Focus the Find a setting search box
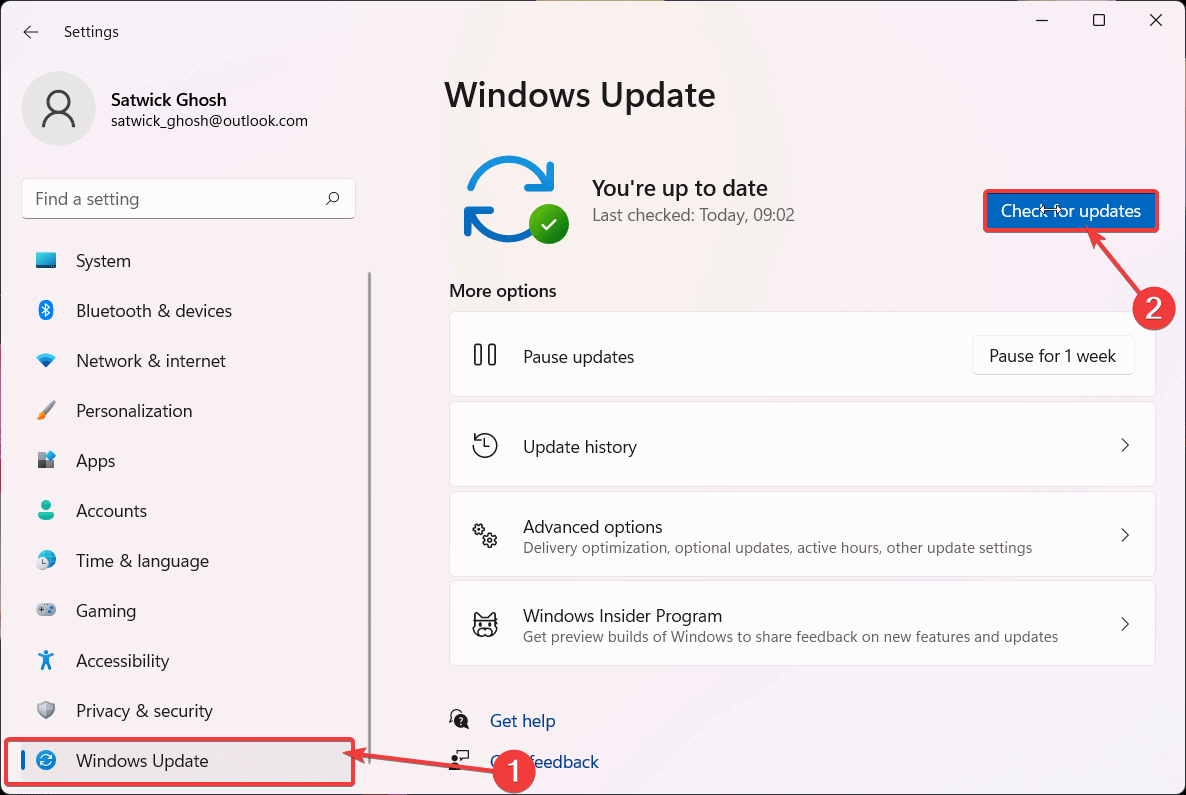 pyautogui.click(x=188, y=199)
